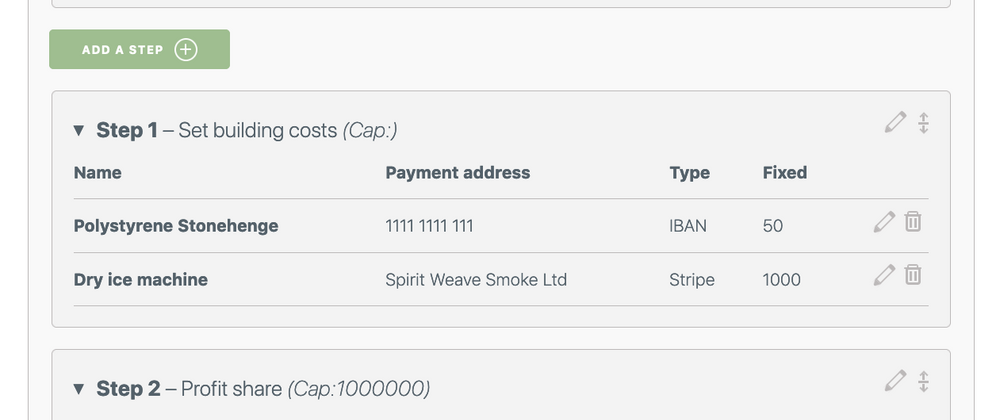Delete the Dry ice machine row
1000x420 pixels.
(x=913, y=274)
